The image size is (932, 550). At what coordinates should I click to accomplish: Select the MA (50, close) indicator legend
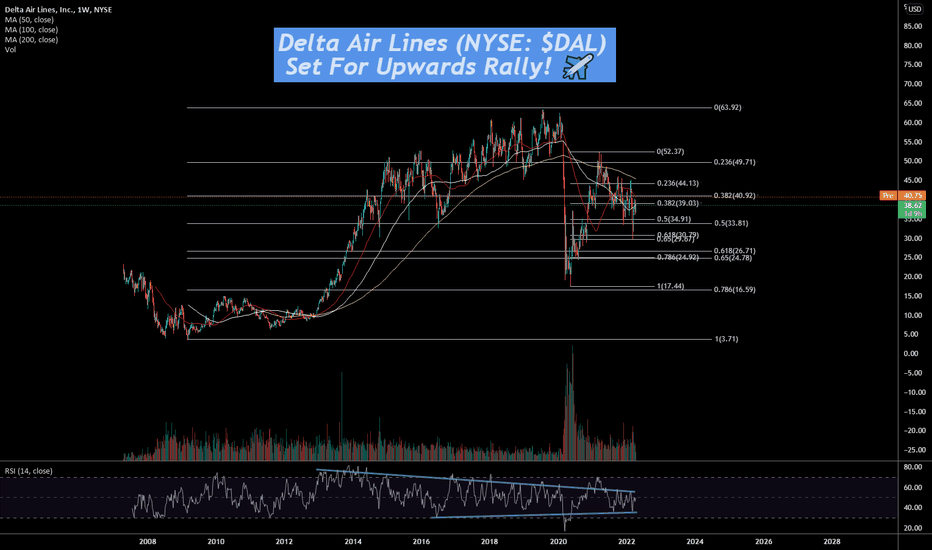(29, 20)
